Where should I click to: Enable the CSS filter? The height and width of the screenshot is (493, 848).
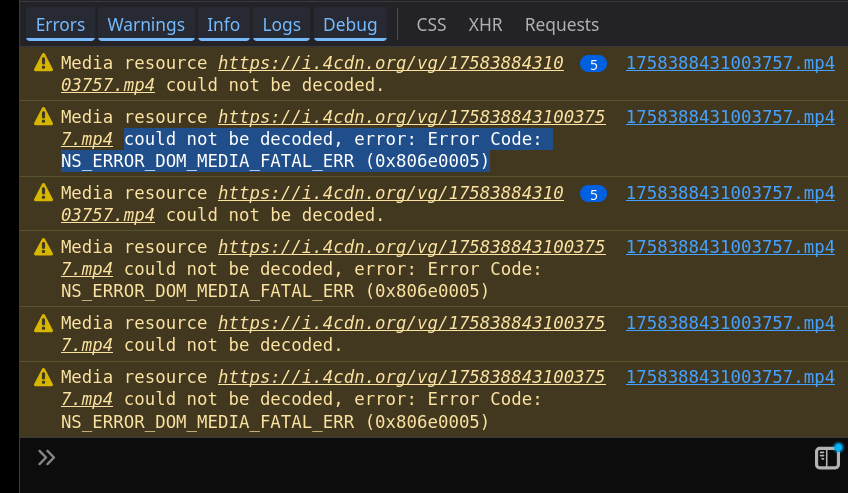[x=431, y=24]
